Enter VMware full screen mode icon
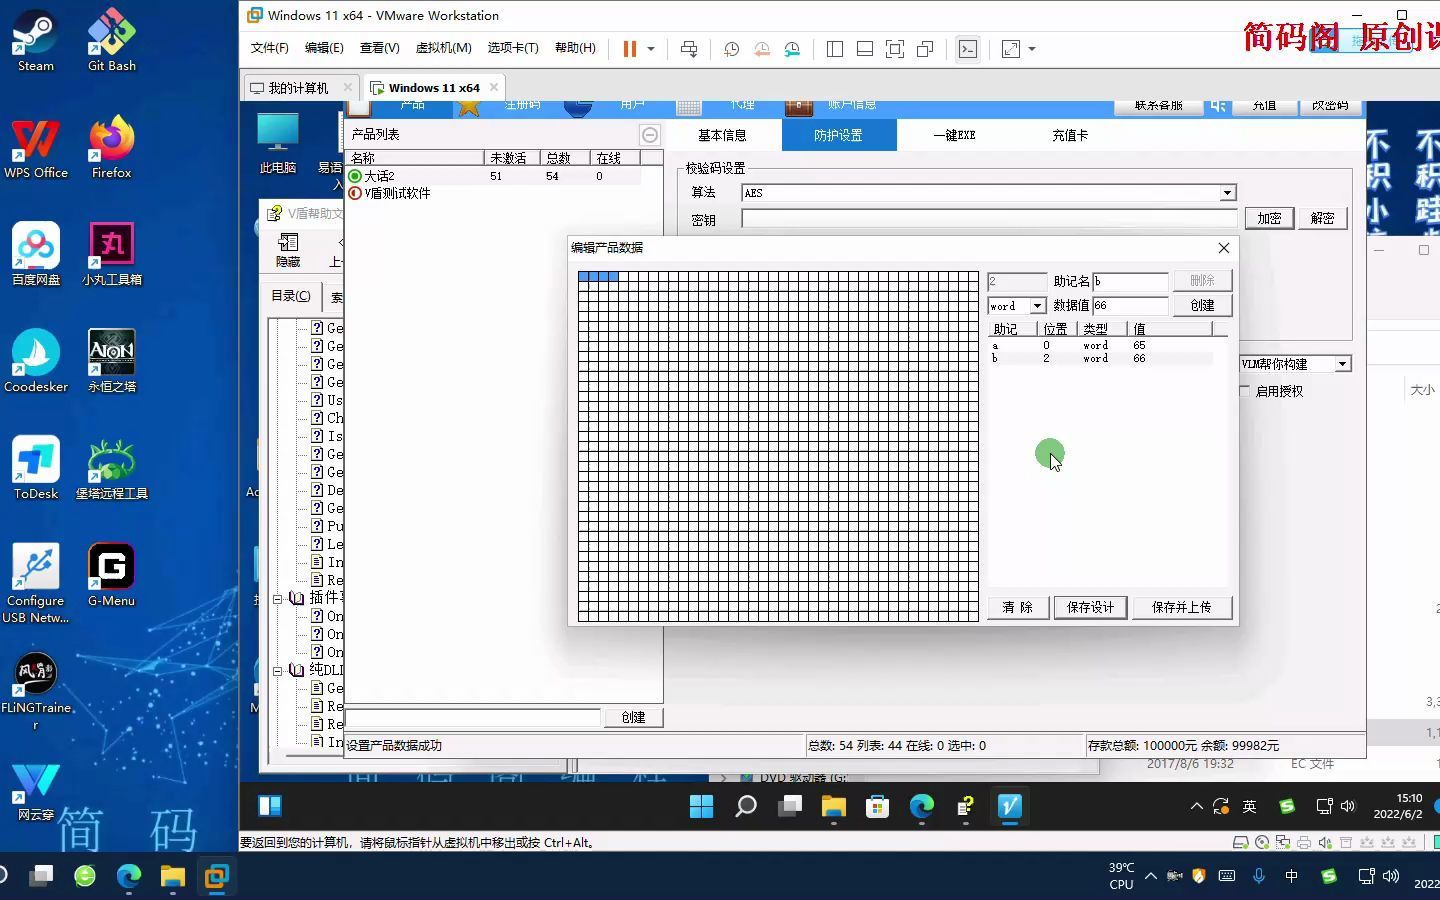The height and width of the screenshot is (900, 1440). point(895,48)
